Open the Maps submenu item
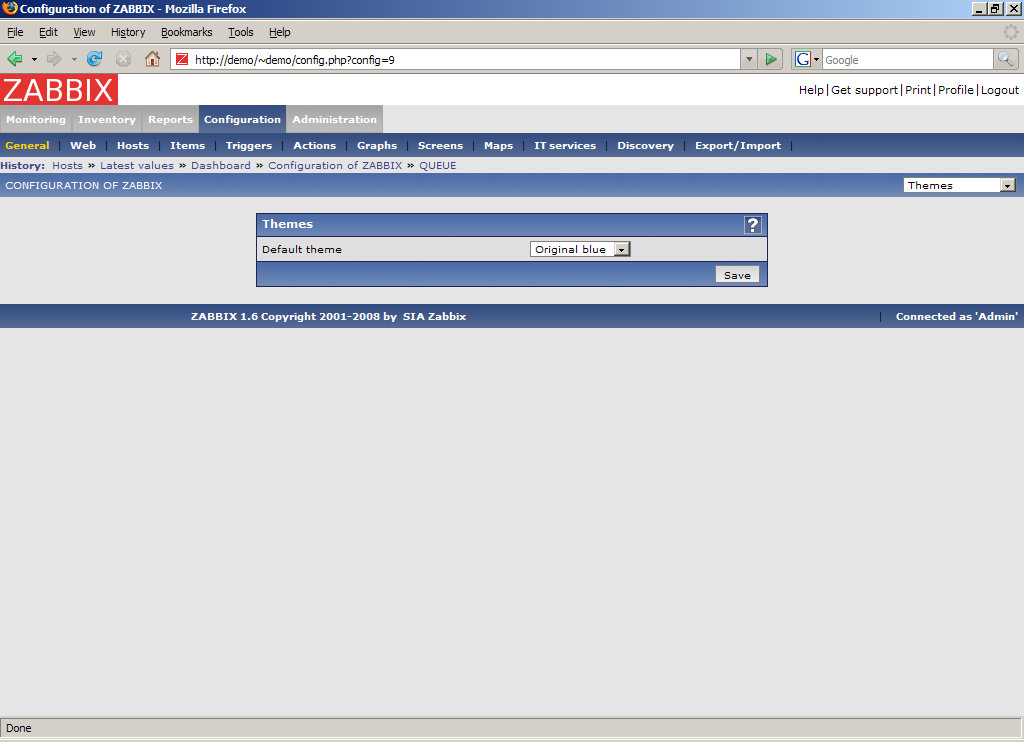This screenshot has width=1024, height=742. [x=498, y=146]
